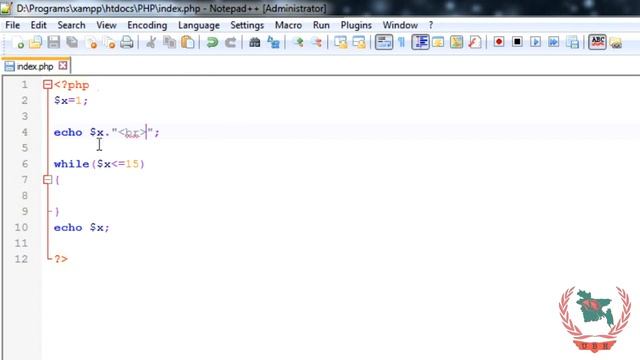This screenshot has height=360, width=640.
Task: Click the while keyword on line 6
Action: (71, 164)
